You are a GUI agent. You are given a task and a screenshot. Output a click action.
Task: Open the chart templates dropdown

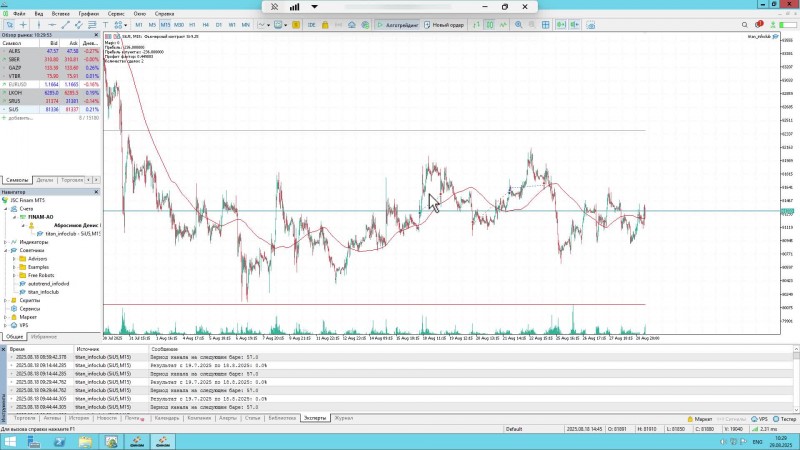pyautogui.click(x=280, y=24)
